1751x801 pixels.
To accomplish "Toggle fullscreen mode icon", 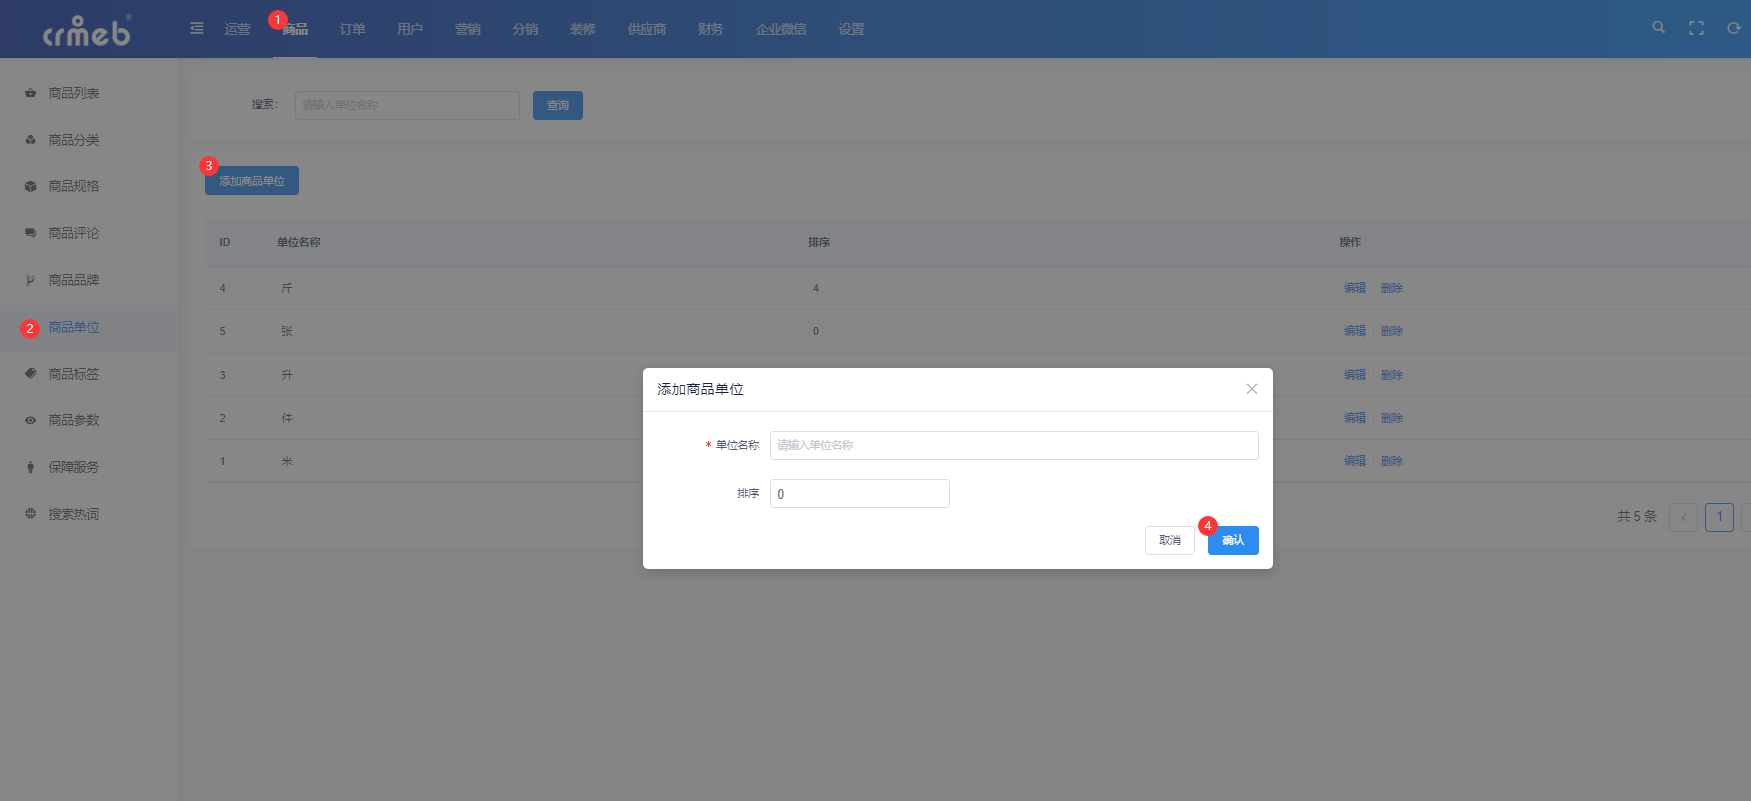I will coord(1696,28).
